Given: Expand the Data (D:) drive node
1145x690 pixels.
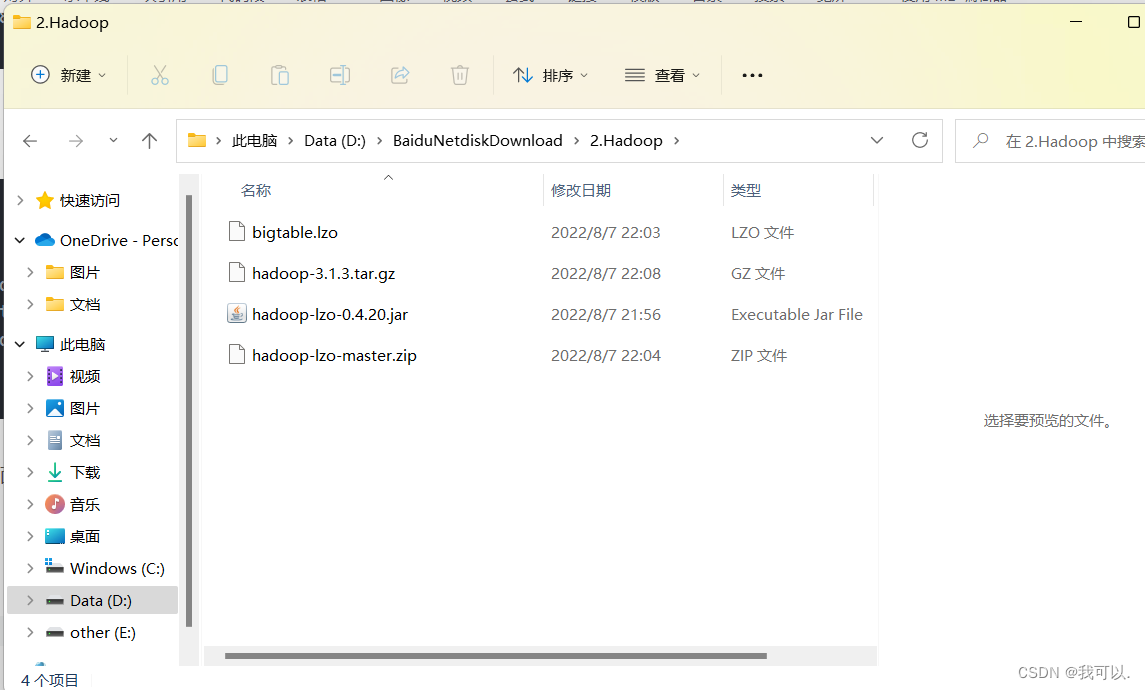Looking at the screenshot, I should (30, 600).
